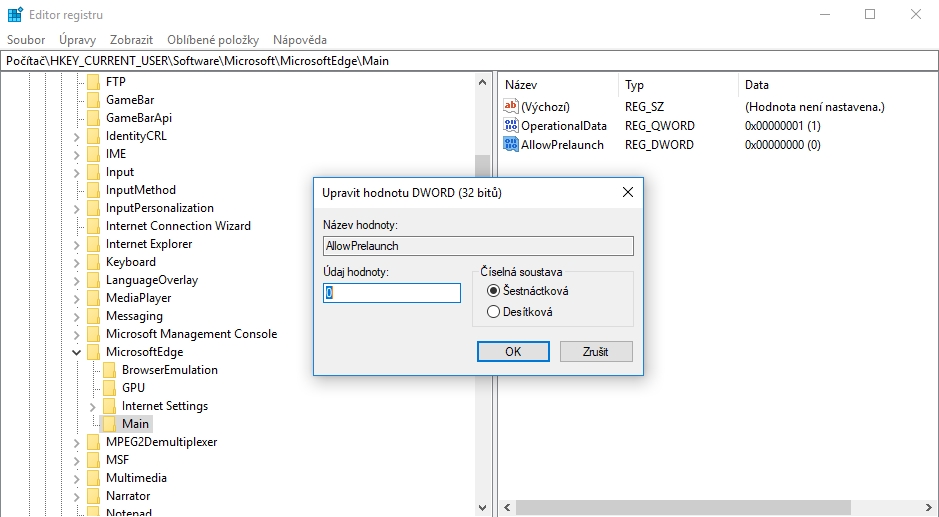Click the InputPersonalization folder icon
Screen dimensions: 939x517
93,208
